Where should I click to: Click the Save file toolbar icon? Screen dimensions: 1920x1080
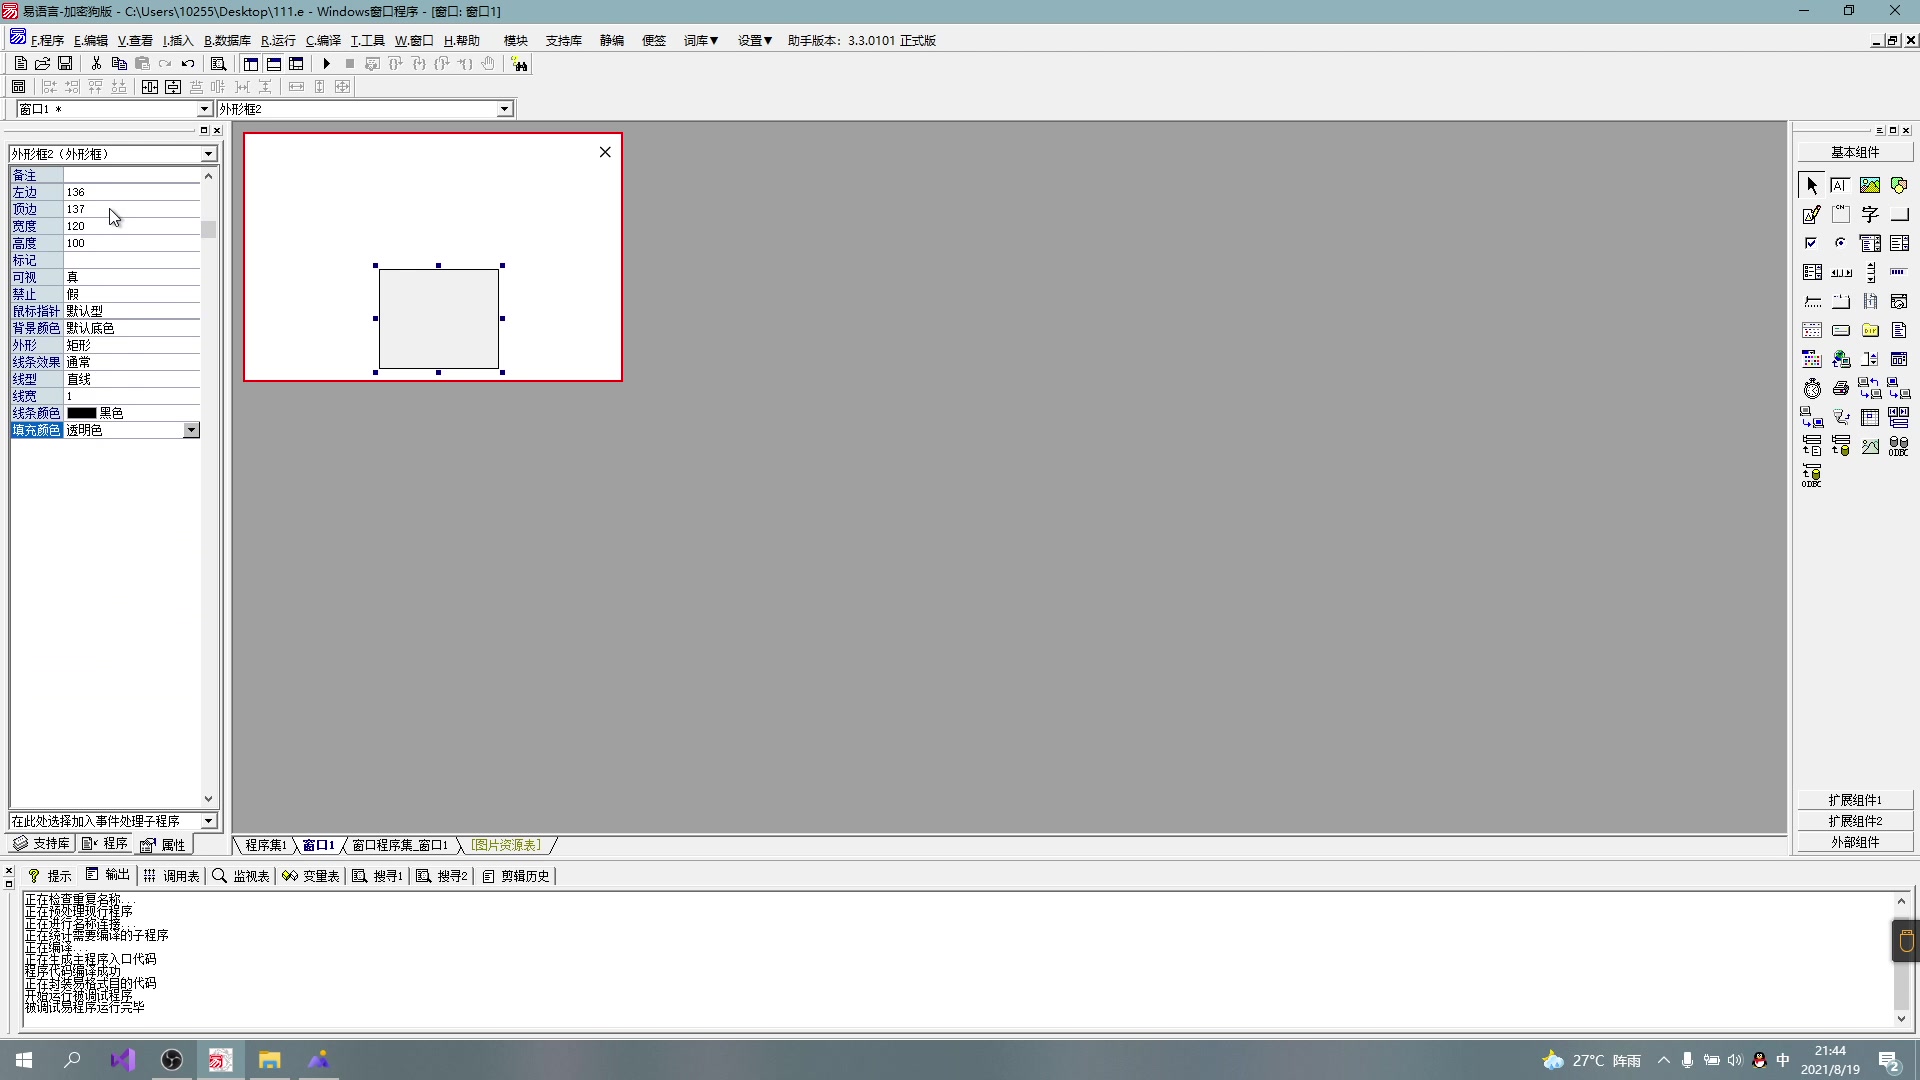click(x=65, y=63)
